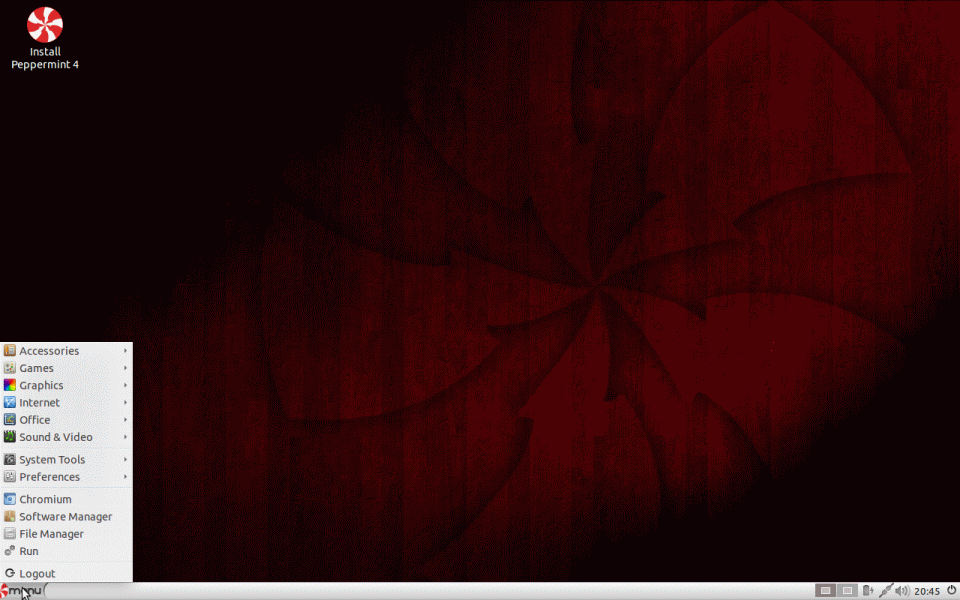Open the Internet category

(x=66, y=402)
